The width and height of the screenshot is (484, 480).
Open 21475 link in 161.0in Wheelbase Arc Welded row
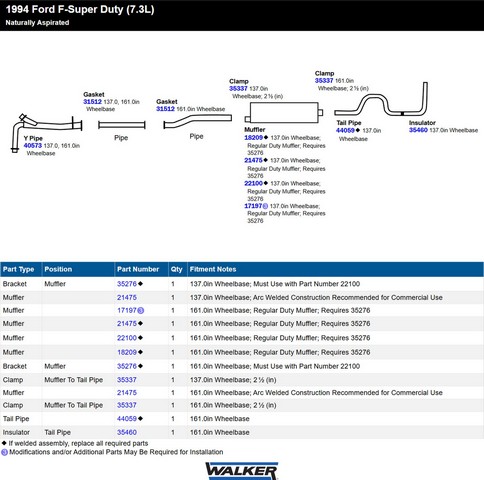click(x=127, y=393)
